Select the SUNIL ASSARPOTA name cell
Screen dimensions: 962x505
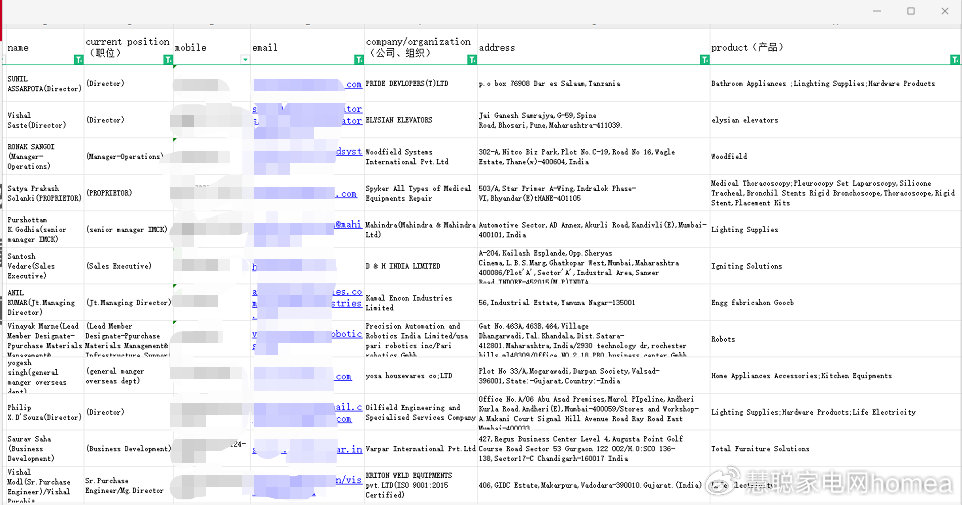pyautogui.click(x=45, y=83)
